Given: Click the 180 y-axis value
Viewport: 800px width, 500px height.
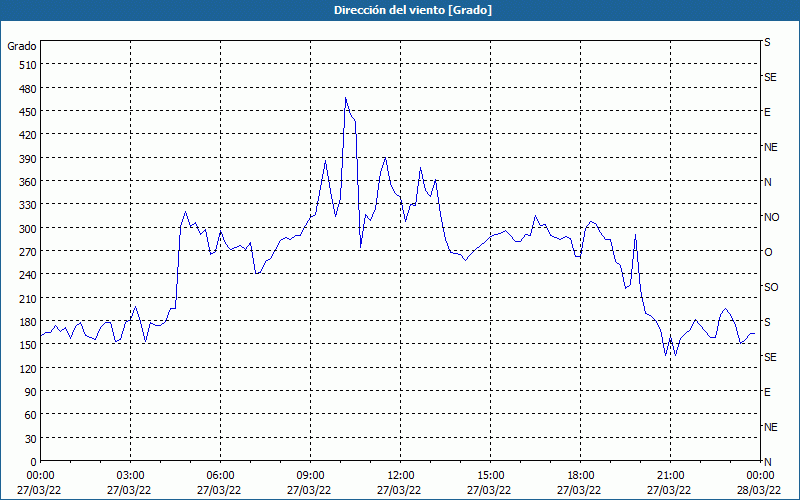Looking at the screenshot, I should coord(28,322).
